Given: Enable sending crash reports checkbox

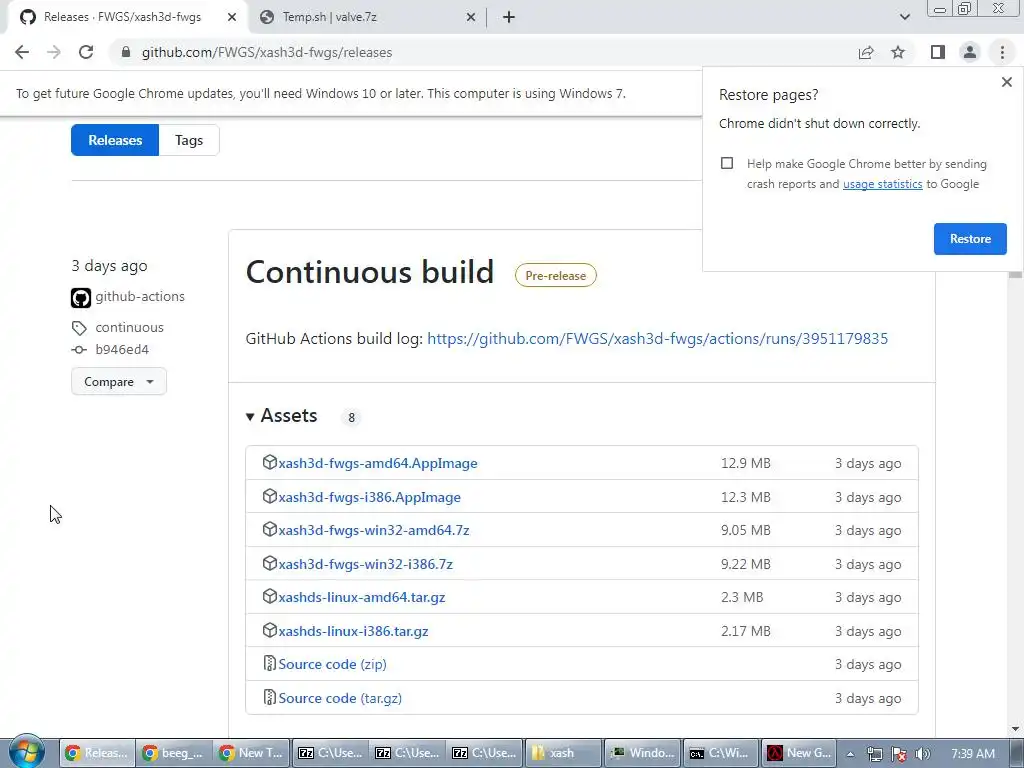Looking at the screenshot, I should [x=727, y=163].
